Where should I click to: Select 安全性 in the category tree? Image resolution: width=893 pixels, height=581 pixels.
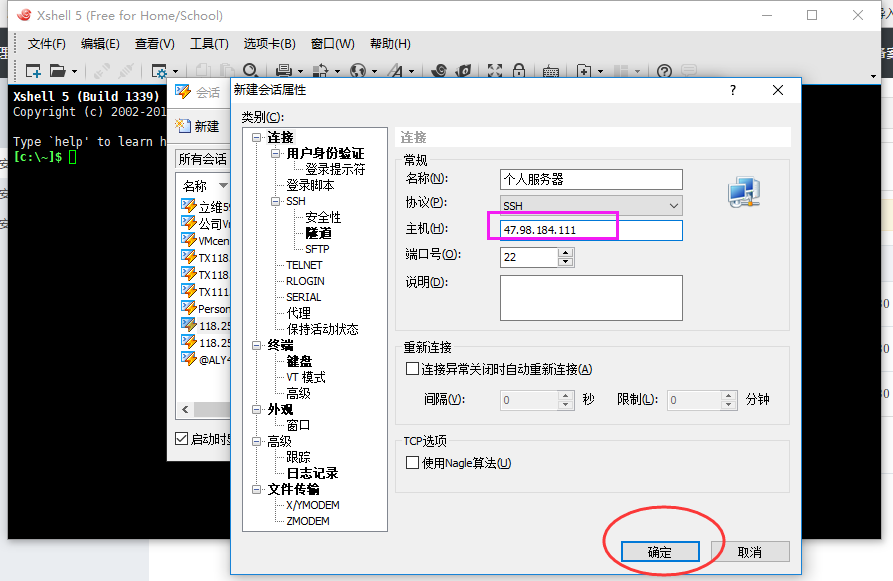323,217
